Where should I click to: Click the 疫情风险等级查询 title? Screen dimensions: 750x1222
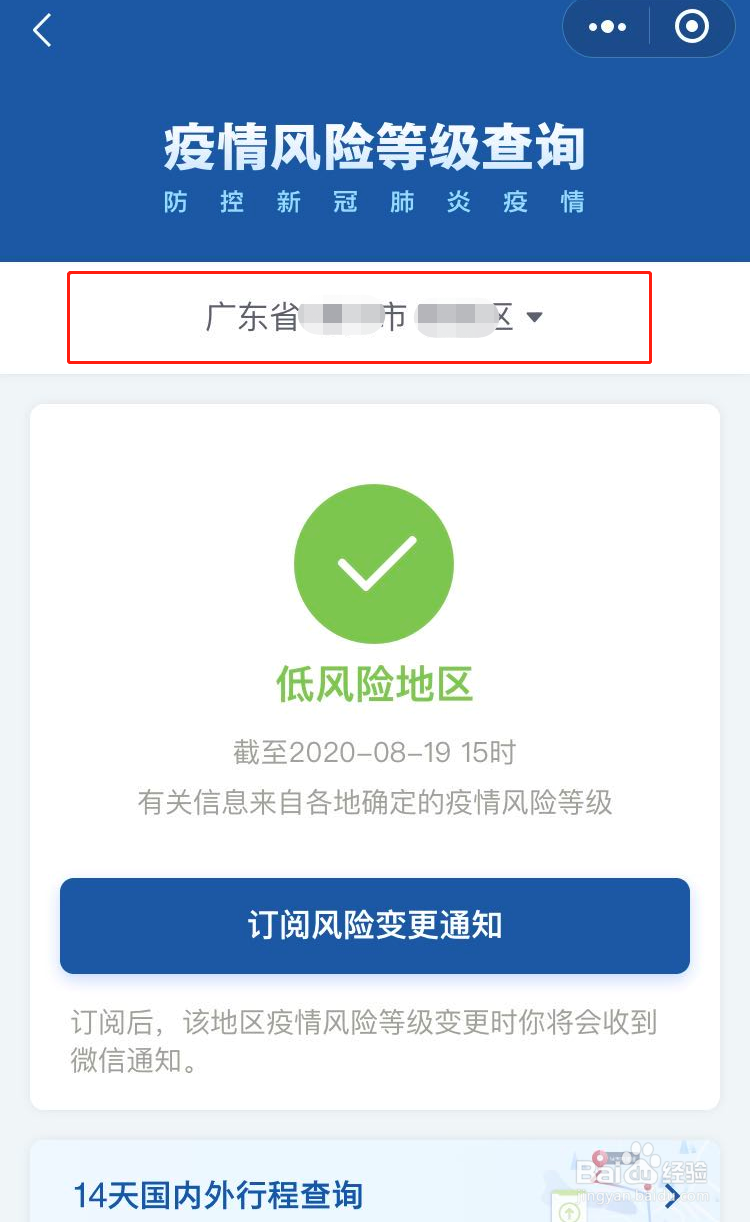click(x=374, y=149)
